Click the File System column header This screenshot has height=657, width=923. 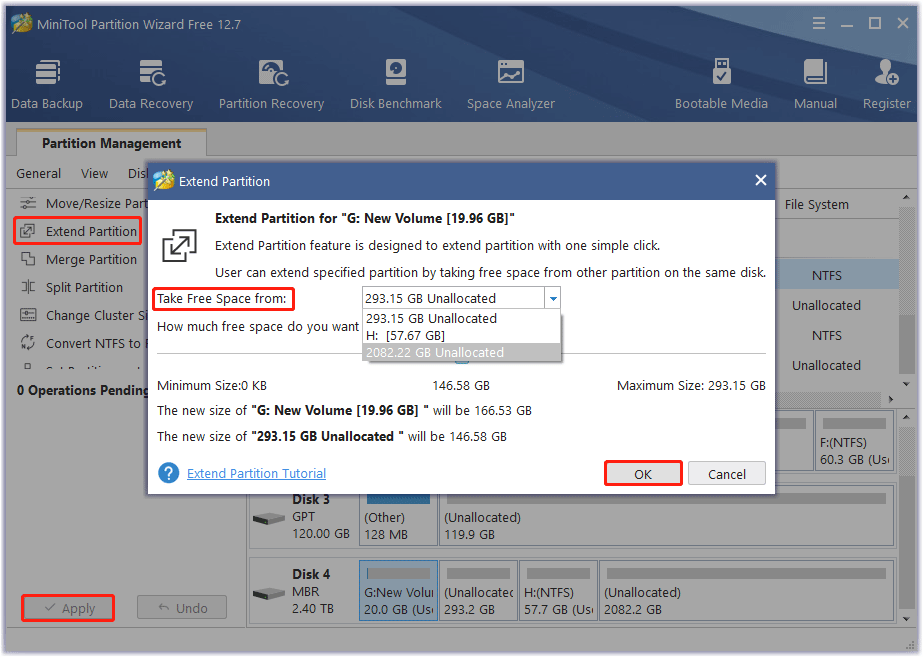816,204
